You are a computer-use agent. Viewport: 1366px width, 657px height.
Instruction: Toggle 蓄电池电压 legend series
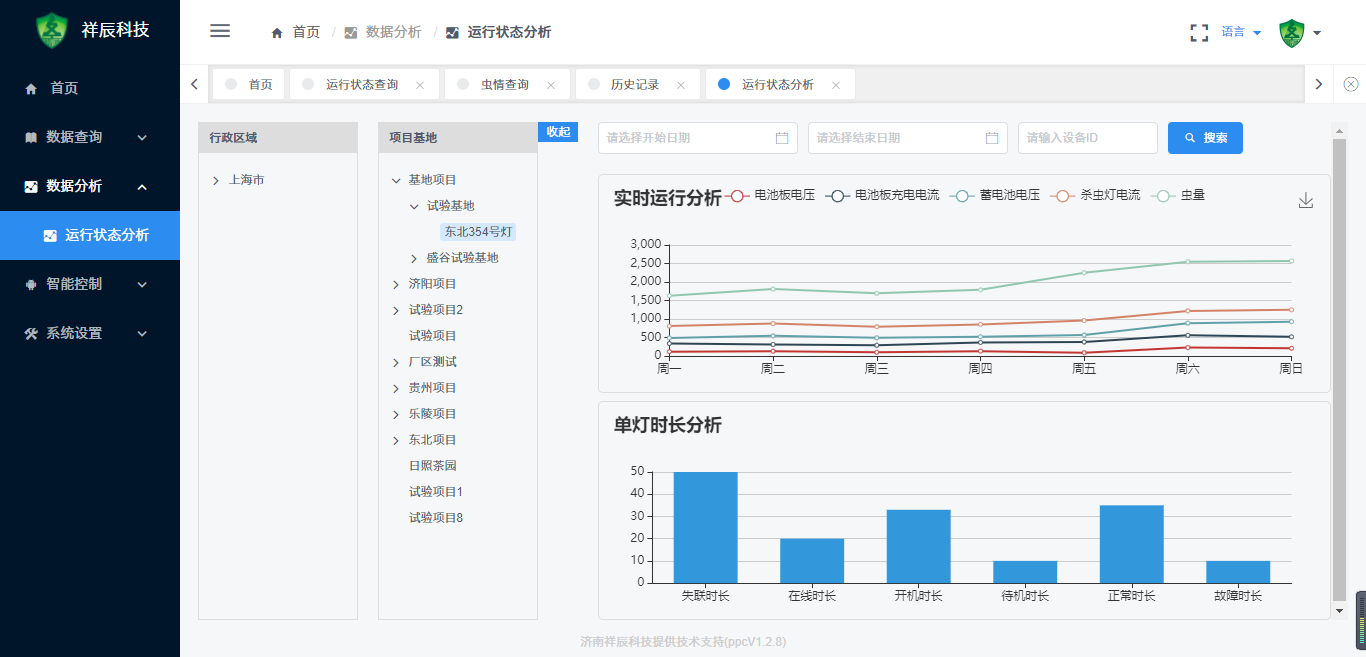[x=996, y=195]
